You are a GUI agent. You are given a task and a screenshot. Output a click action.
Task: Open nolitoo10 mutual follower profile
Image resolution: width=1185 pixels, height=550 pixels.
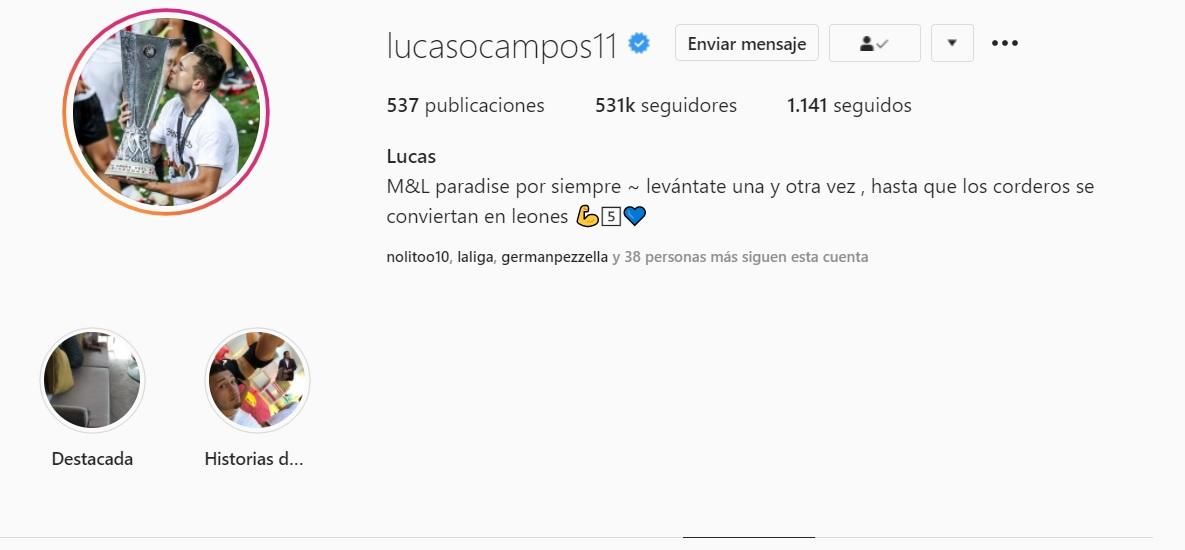pos(417,257)
